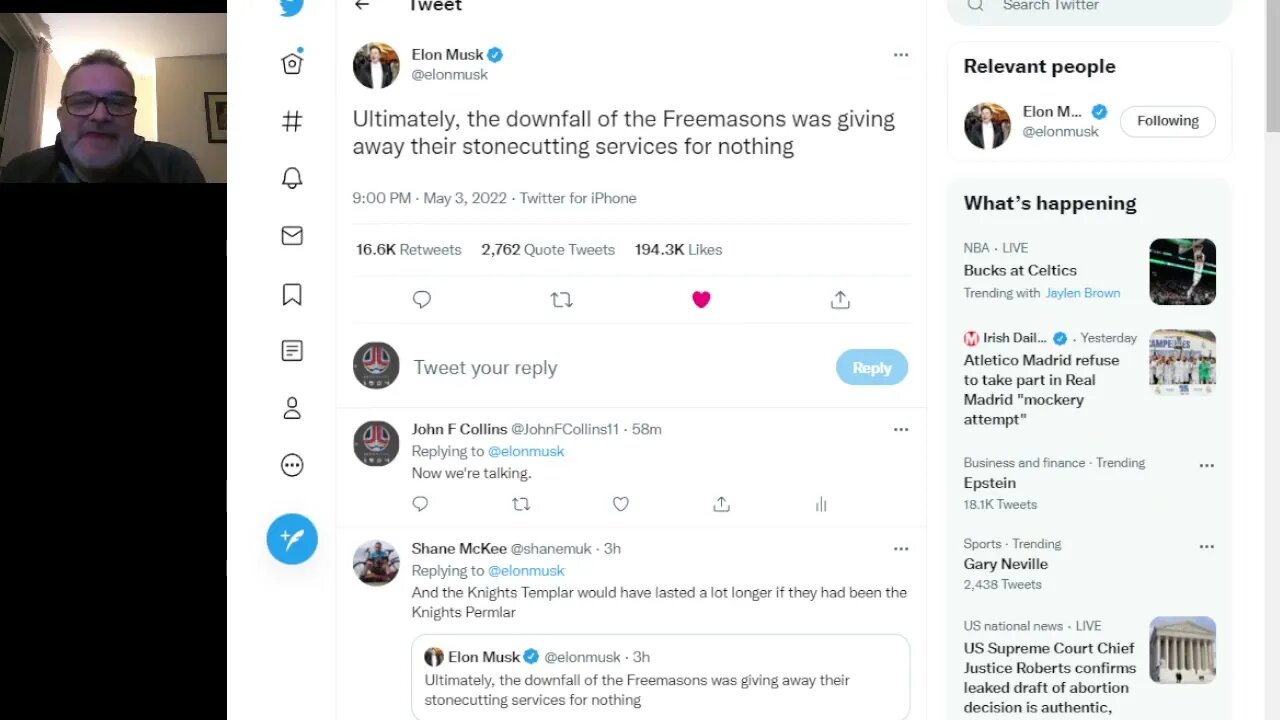Click the Reply button
The image size is (1280, 720).
(871, 368)
